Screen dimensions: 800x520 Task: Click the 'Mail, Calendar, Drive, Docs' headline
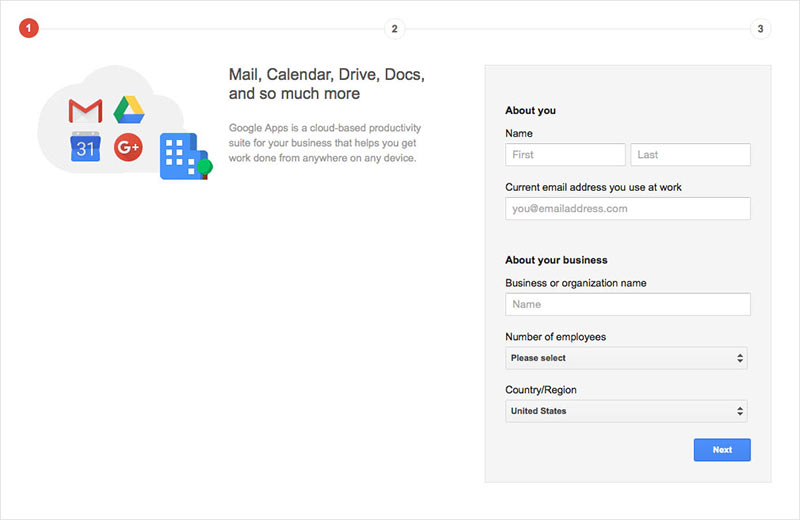coord(327,84)
